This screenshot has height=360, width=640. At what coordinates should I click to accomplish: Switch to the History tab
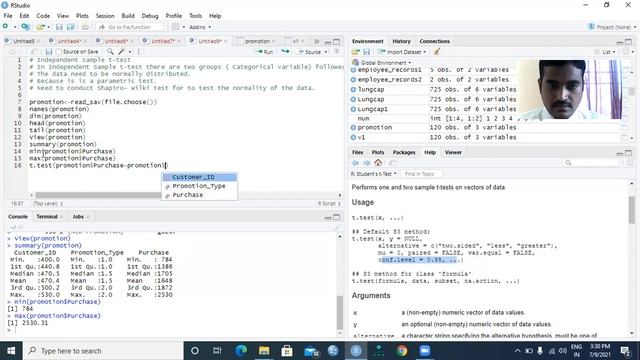401,42
